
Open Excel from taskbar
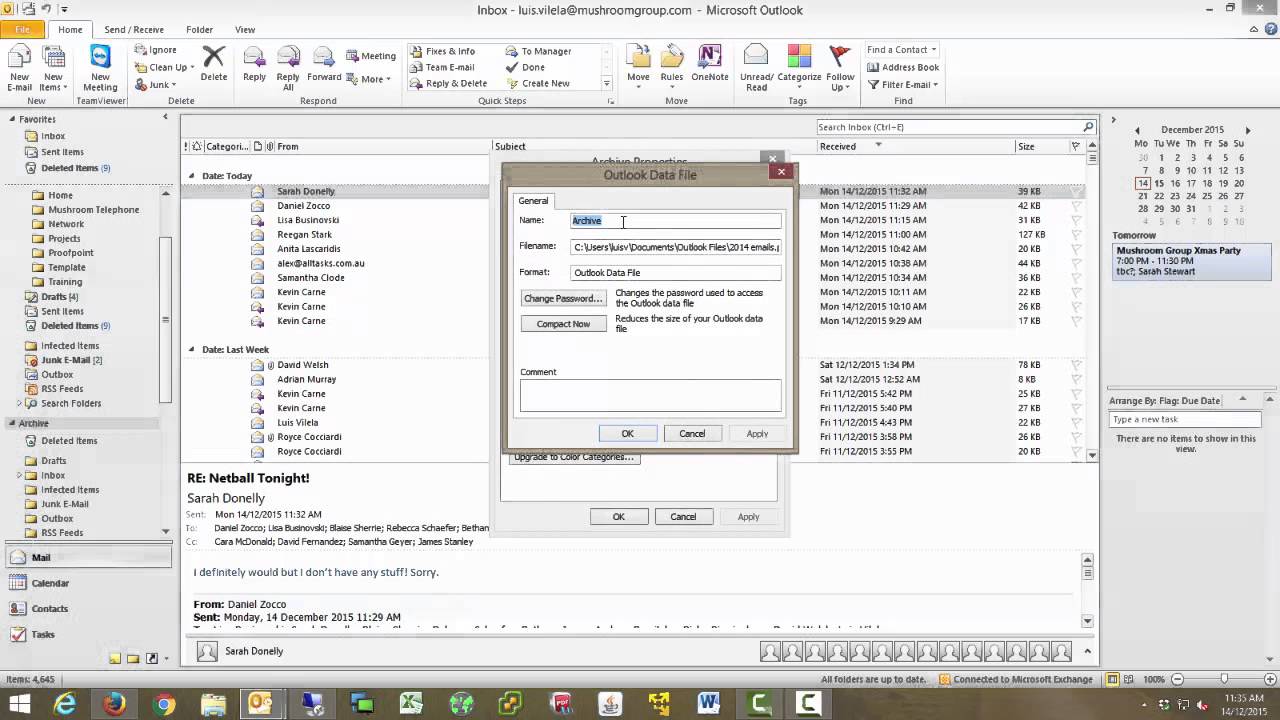(412, 704)
